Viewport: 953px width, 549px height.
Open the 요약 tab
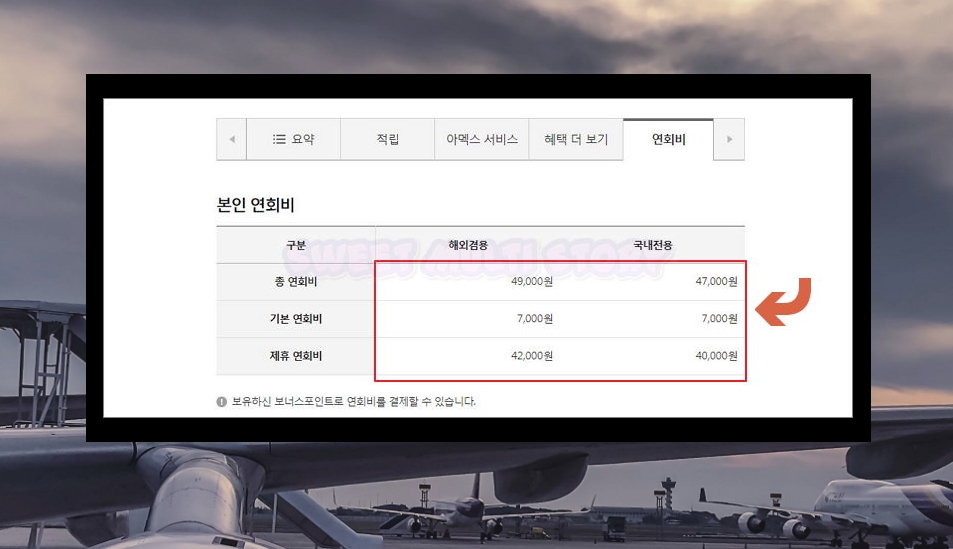click(x=294, y=139)
